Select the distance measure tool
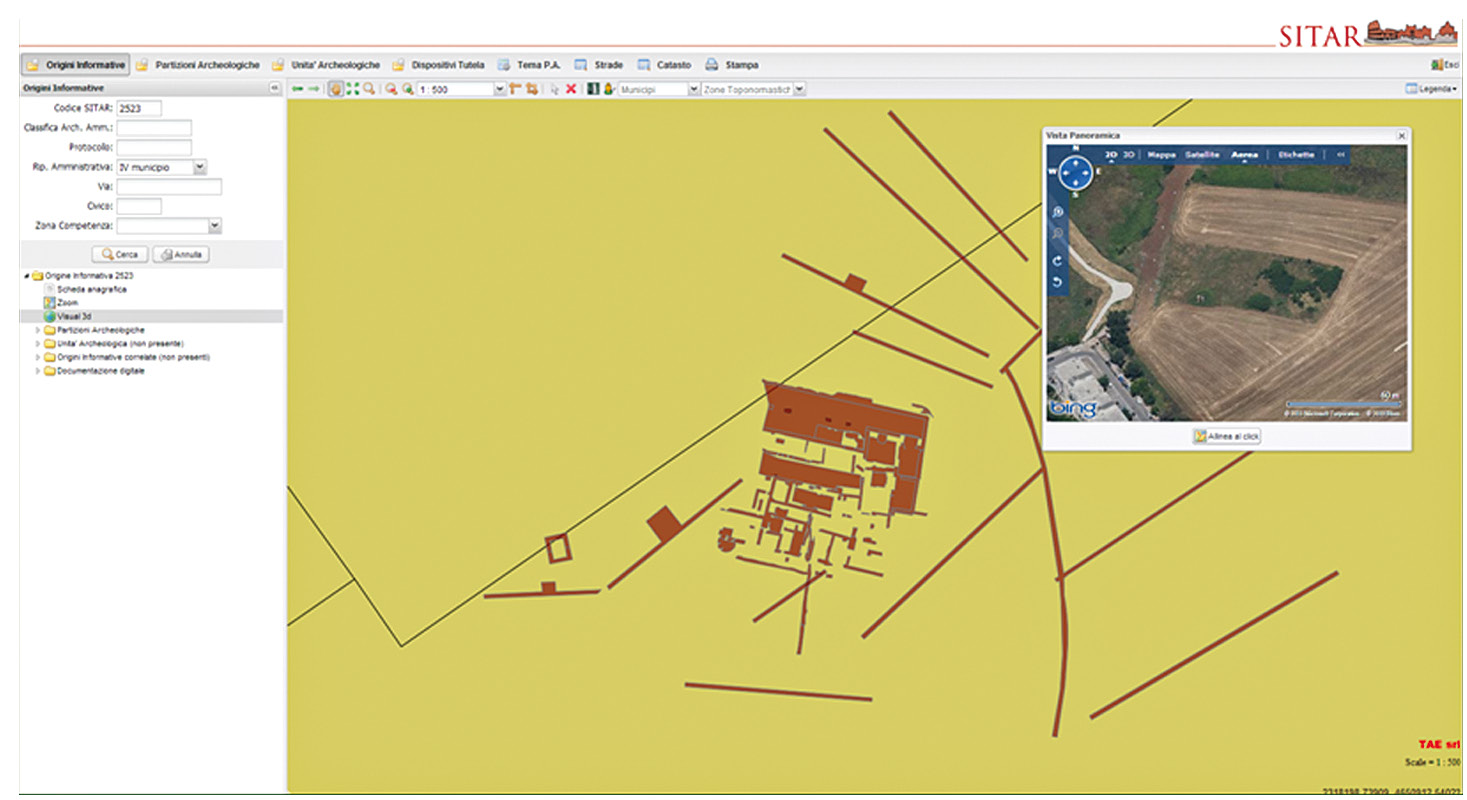Screen dimensions: 1467x800 pyautogui.click(x=514, y=89)
